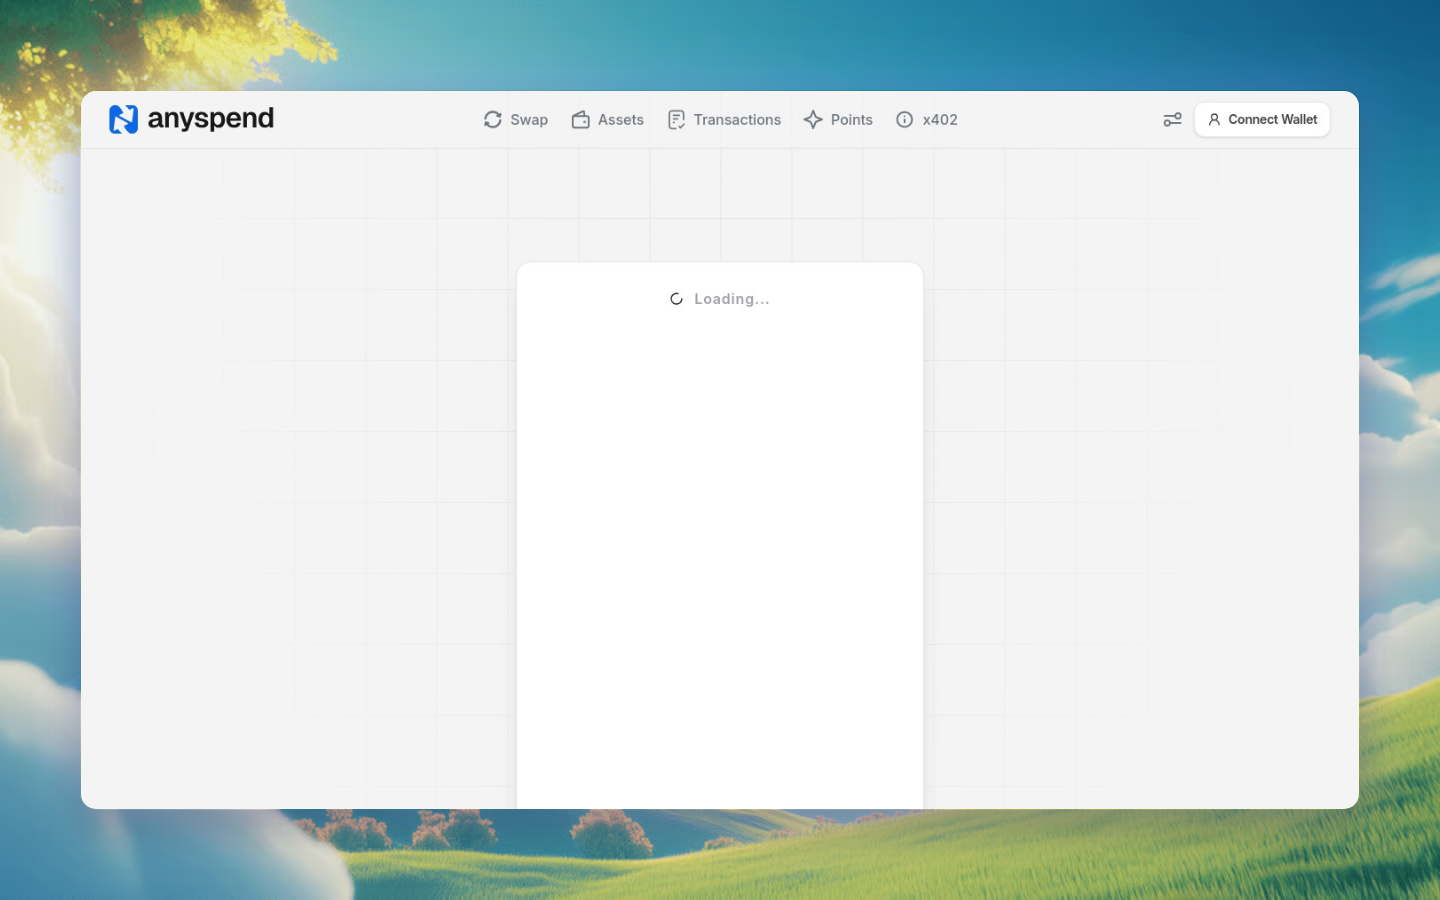The width and height of the screenshot is (1440, 900).
Task: Click the Connect Wallet button
Action: [1262, 120]
